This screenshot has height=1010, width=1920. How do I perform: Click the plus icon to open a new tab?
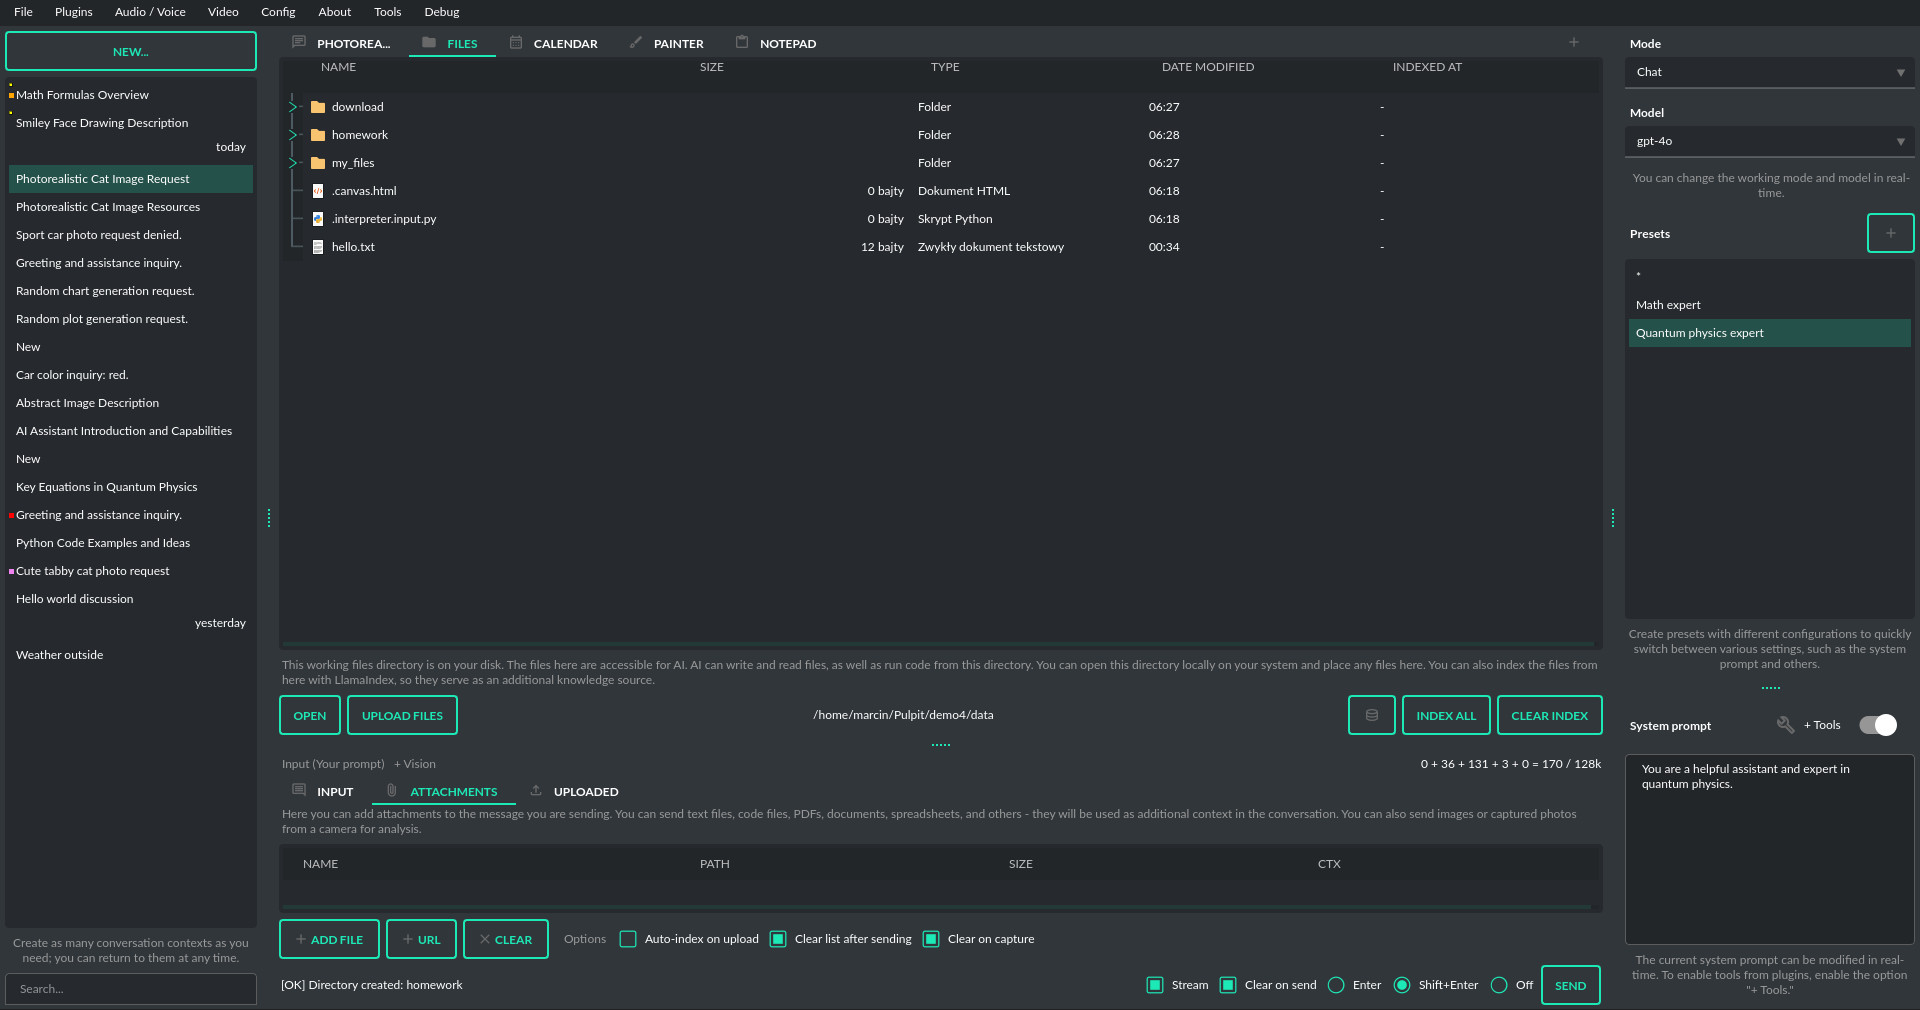pyautogui.click(x=1573, y=43)
